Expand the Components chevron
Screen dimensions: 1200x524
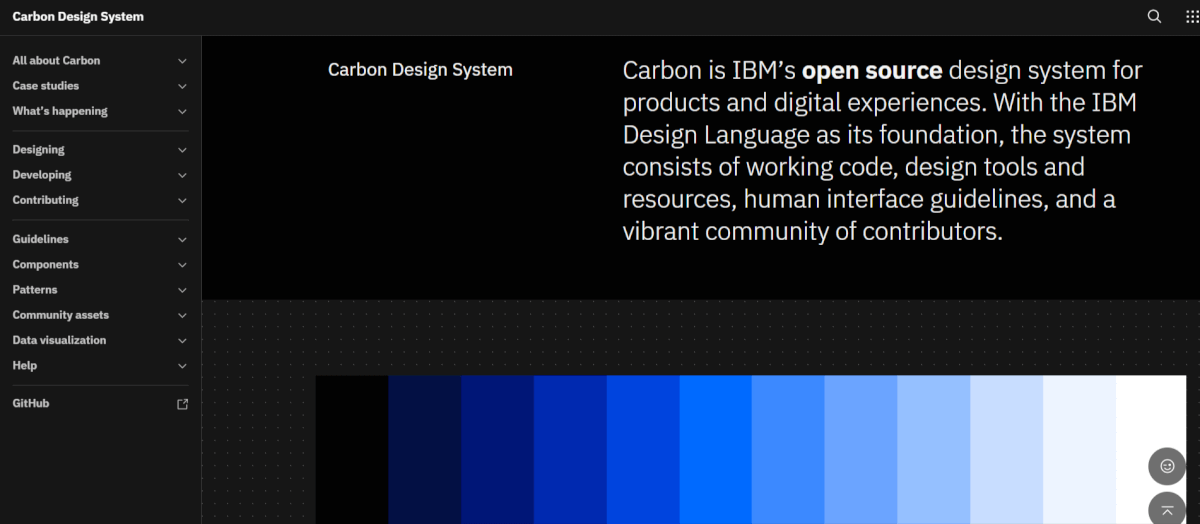coord(182,265)
